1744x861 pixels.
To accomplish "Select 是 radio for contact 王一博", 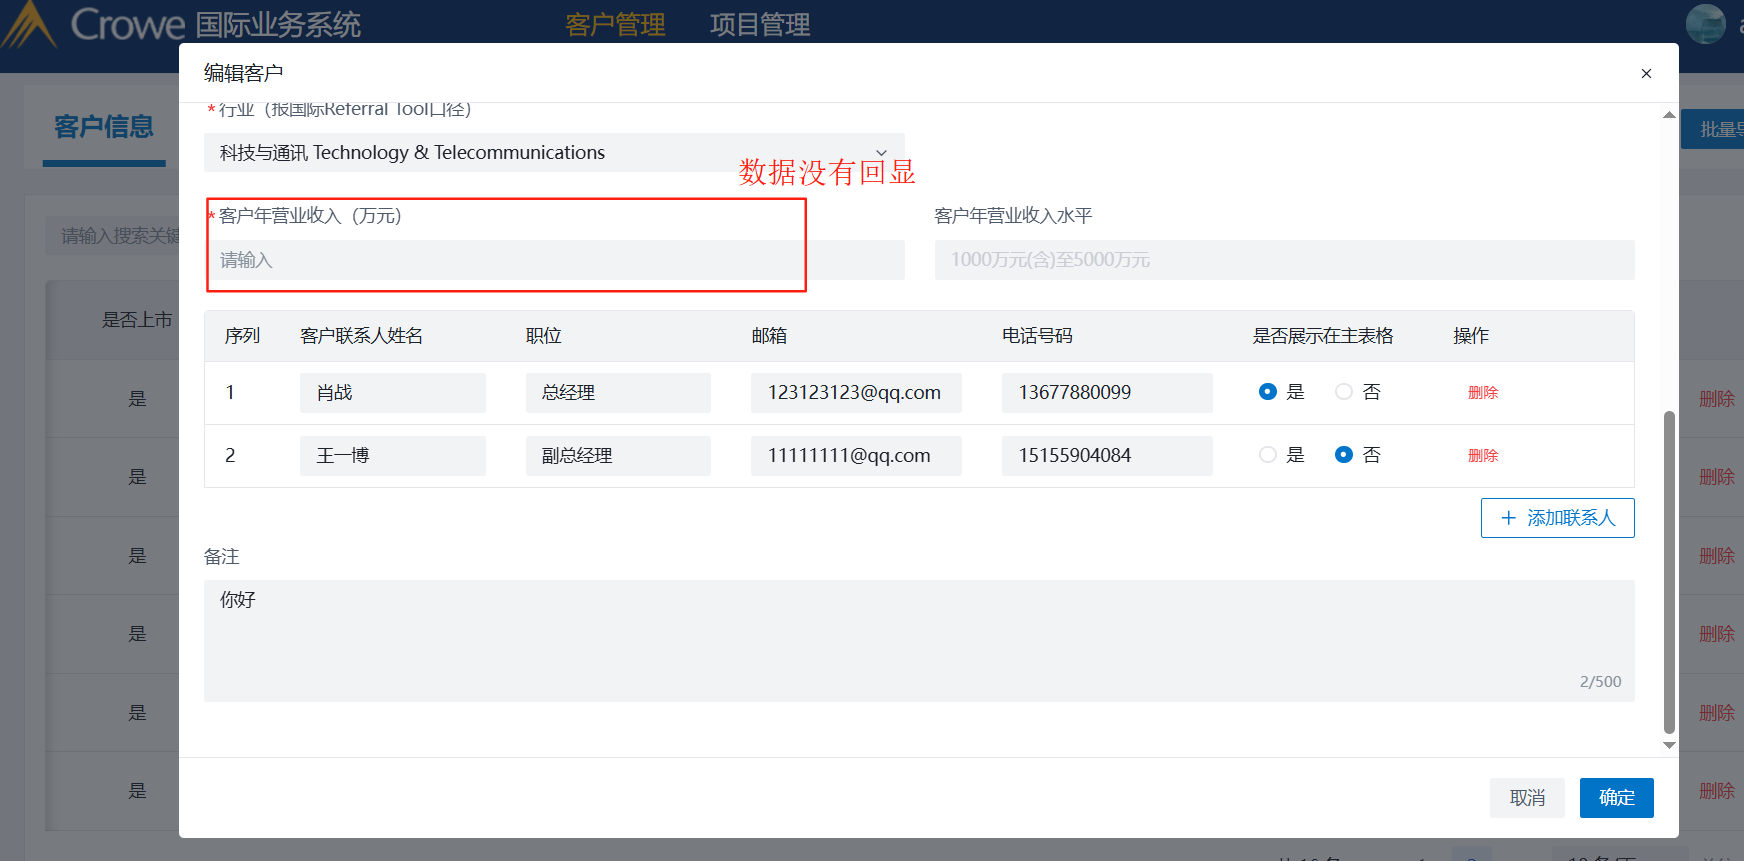I will 1268,455.
